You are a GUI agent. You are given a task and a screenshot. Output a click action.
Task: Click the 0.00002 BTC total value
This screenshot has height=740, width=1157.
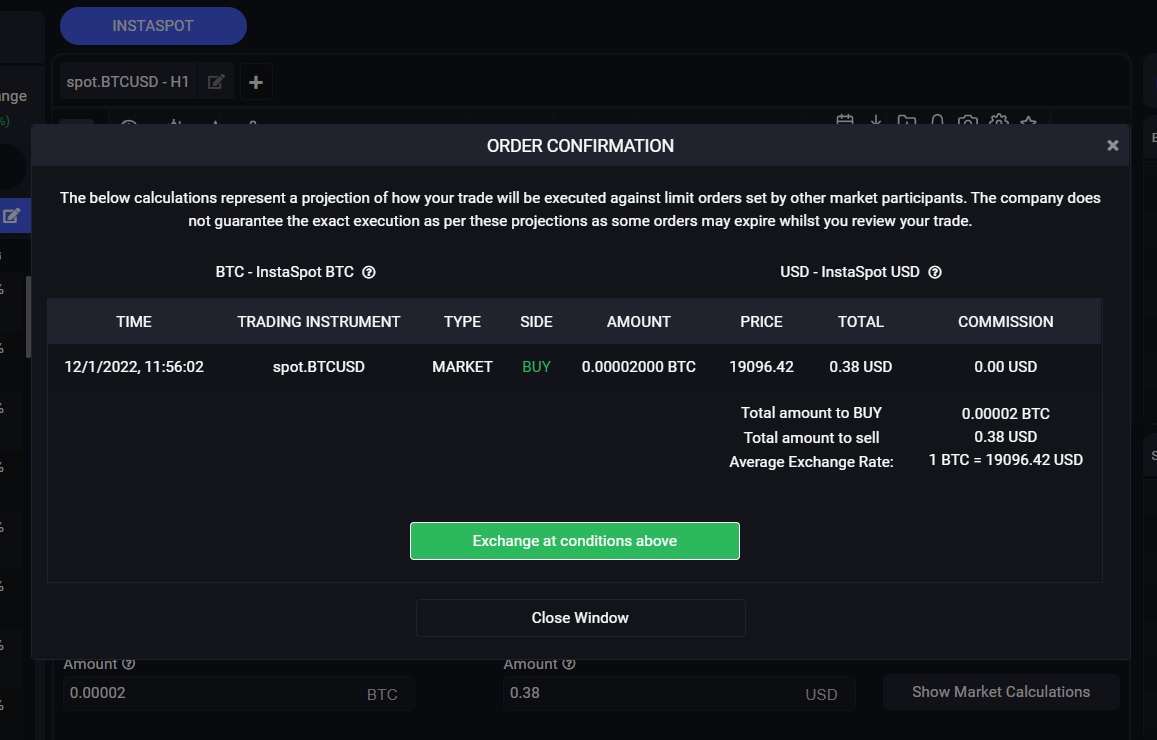pos(1006,414)
